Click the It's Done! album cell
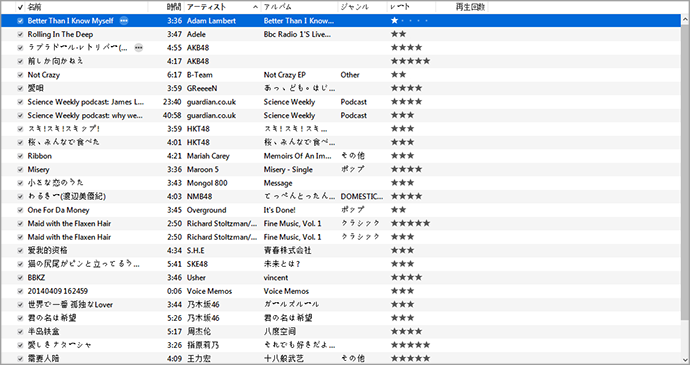690x365 pixels. coord(279,210)
